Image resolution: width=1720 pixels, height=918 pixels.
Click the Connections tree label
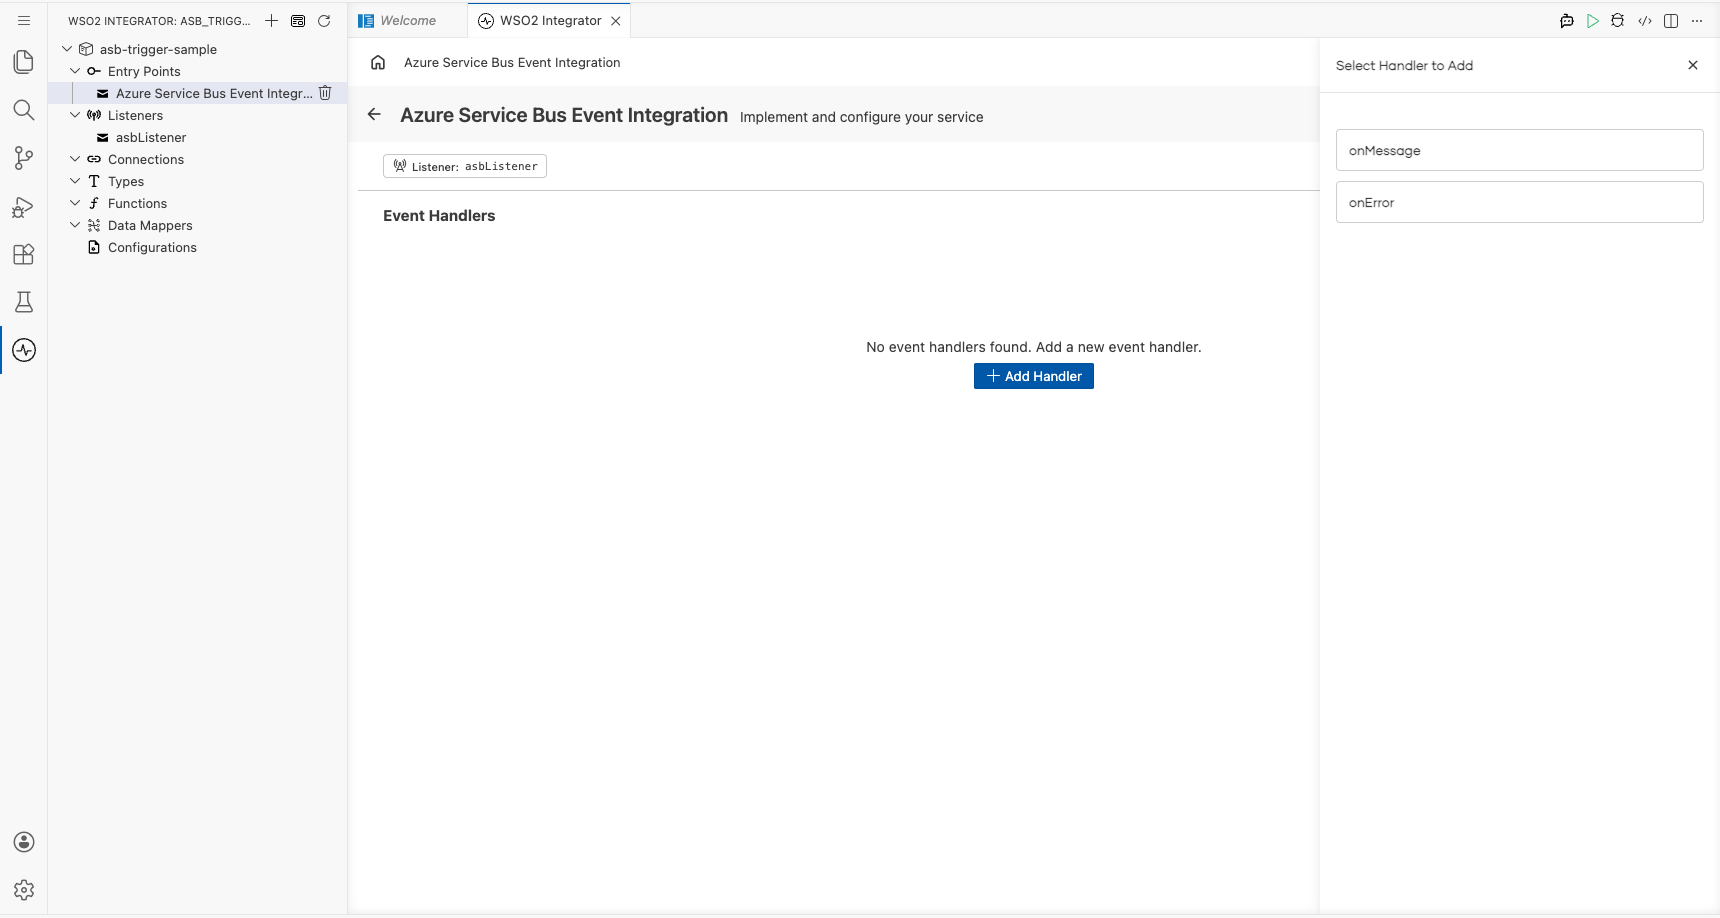click(146, 159)
